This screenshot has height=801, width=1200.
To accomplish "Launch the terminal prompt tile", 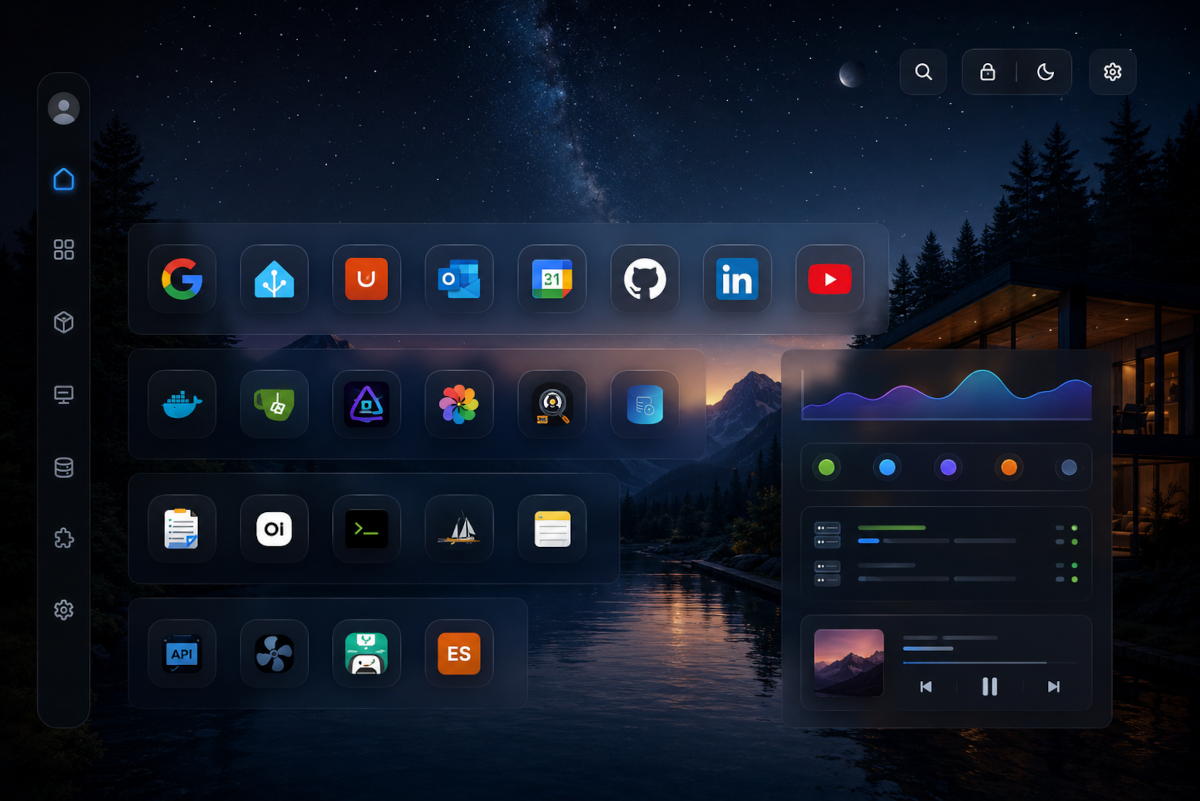I will coord(367,529).
